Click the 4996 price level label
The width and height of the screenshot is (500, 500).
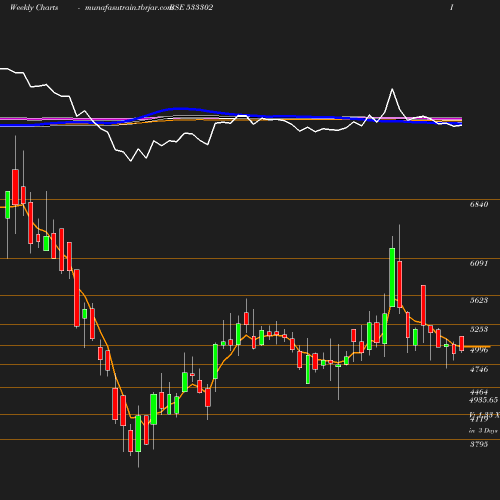479,350
